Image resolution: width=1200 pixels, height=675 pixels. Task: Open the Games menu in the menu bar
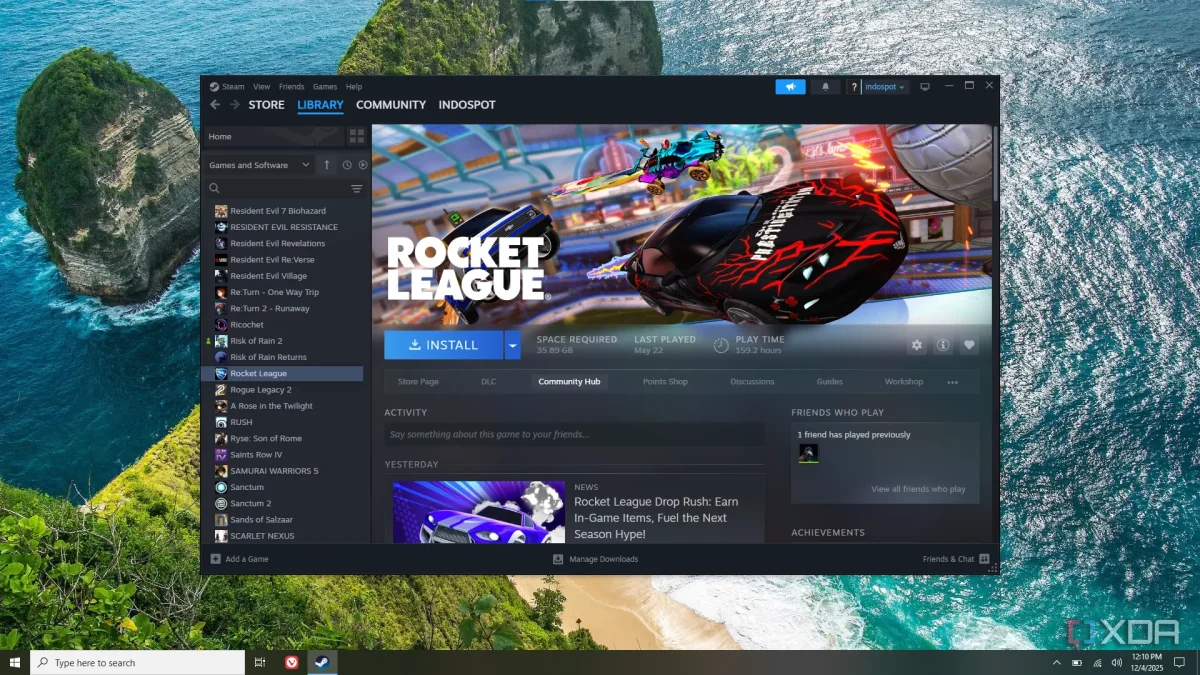tap(324, 86)
